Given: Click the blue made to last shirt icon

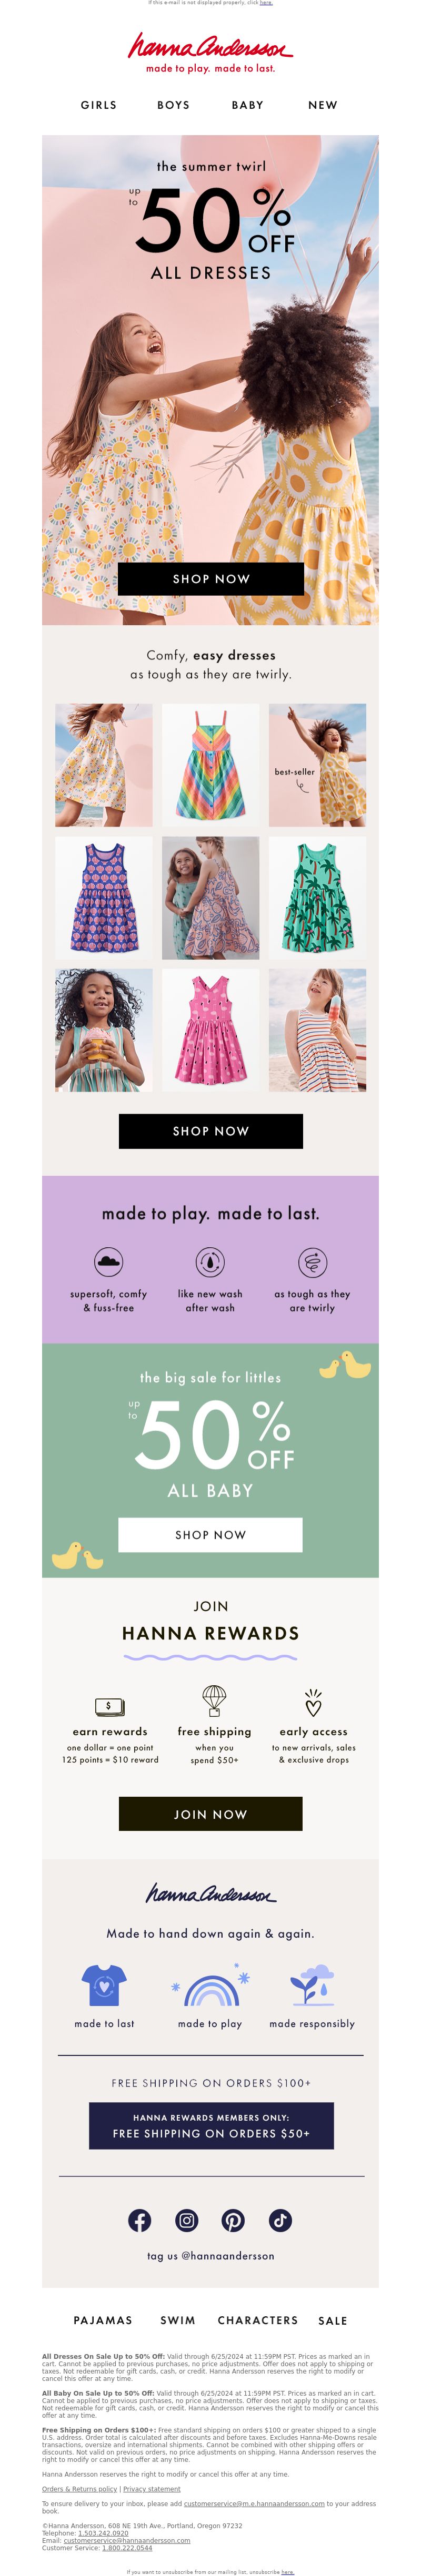Looking at the screenshot, I should [104, 1985].
